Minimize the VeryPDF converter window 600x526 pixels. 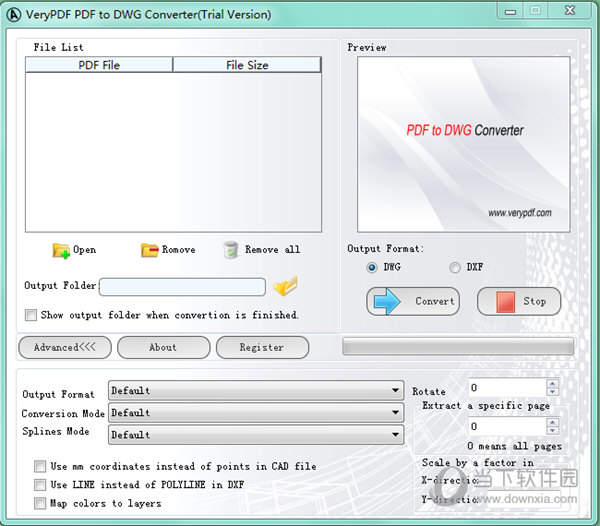[511, 11]
